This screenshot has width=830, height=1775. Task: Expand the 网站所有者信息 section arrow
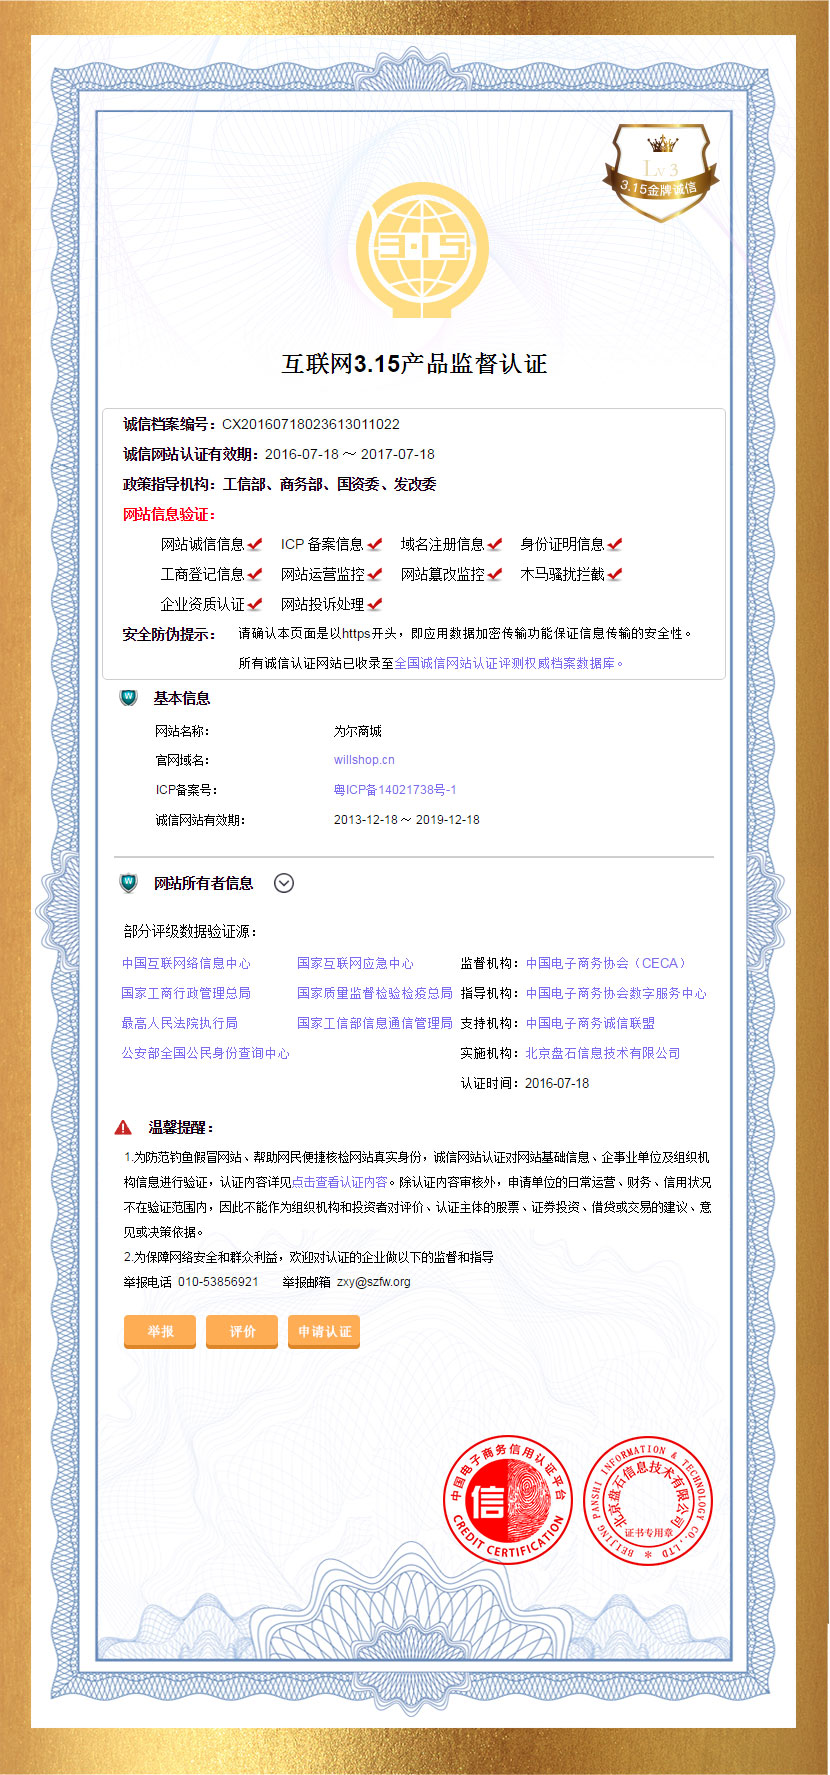click(x=284, y=883)
